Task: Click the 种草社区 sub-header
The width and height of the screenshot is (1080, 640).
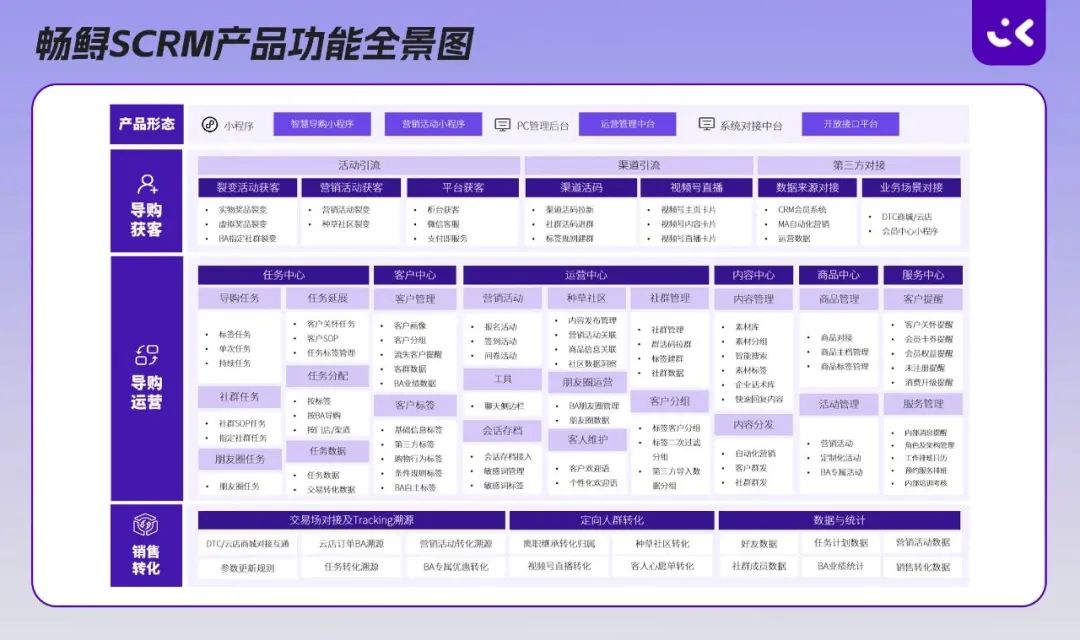Action: pyautogui.click(x=587, y=298)
